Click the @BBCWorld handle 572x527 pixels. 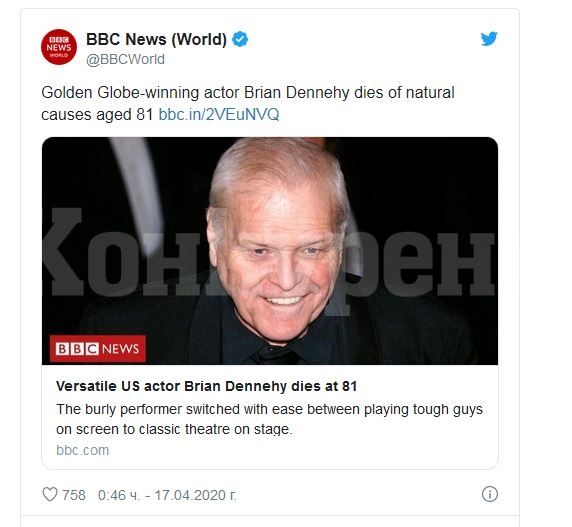pyautogui.click(x=125, y=59)
